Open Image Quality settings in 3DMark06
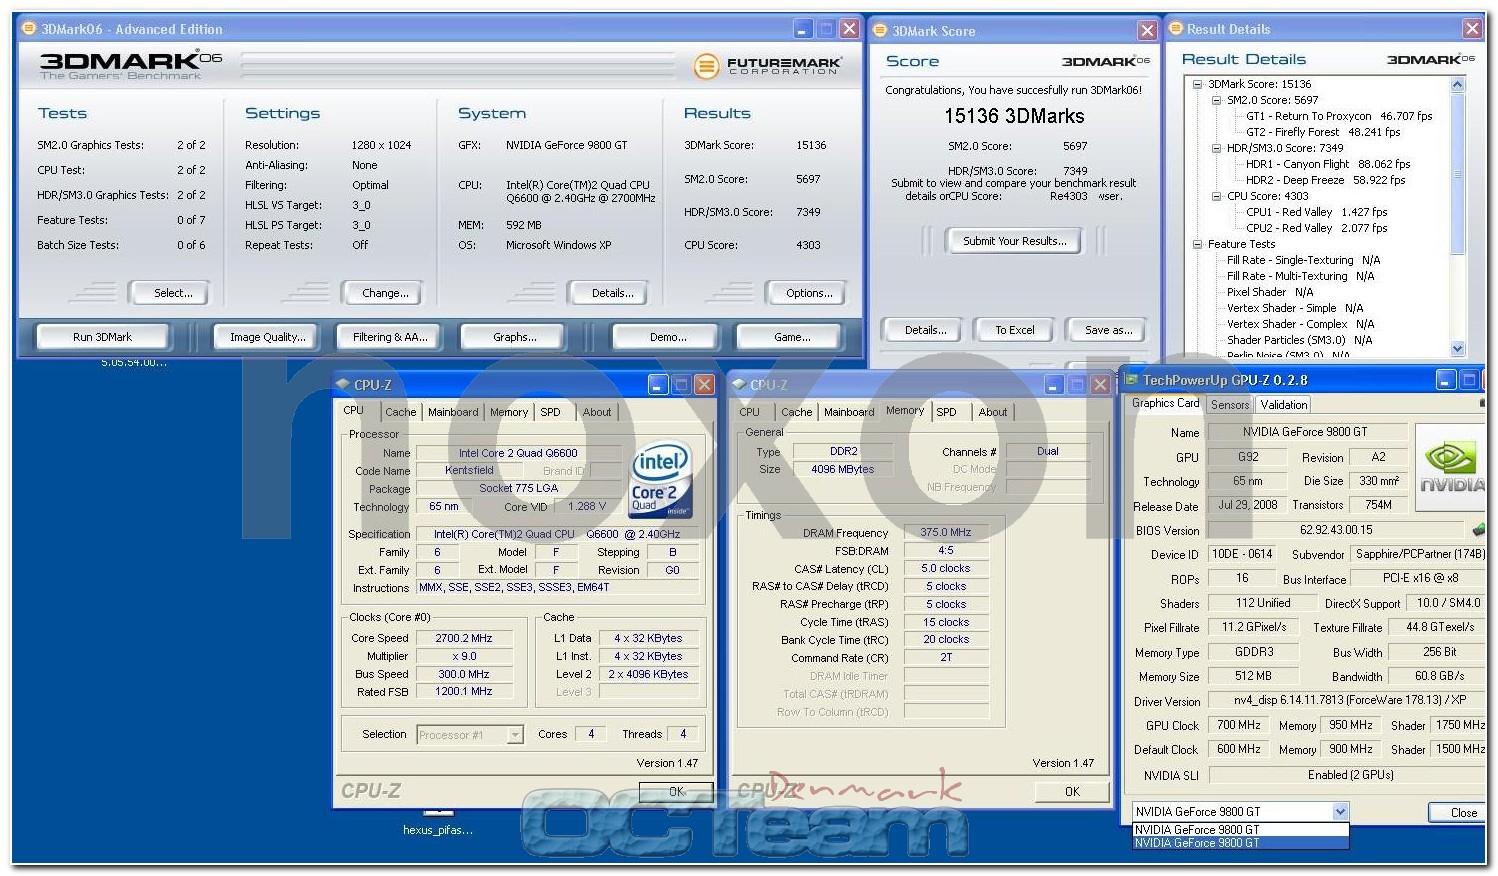 point(267,337)
